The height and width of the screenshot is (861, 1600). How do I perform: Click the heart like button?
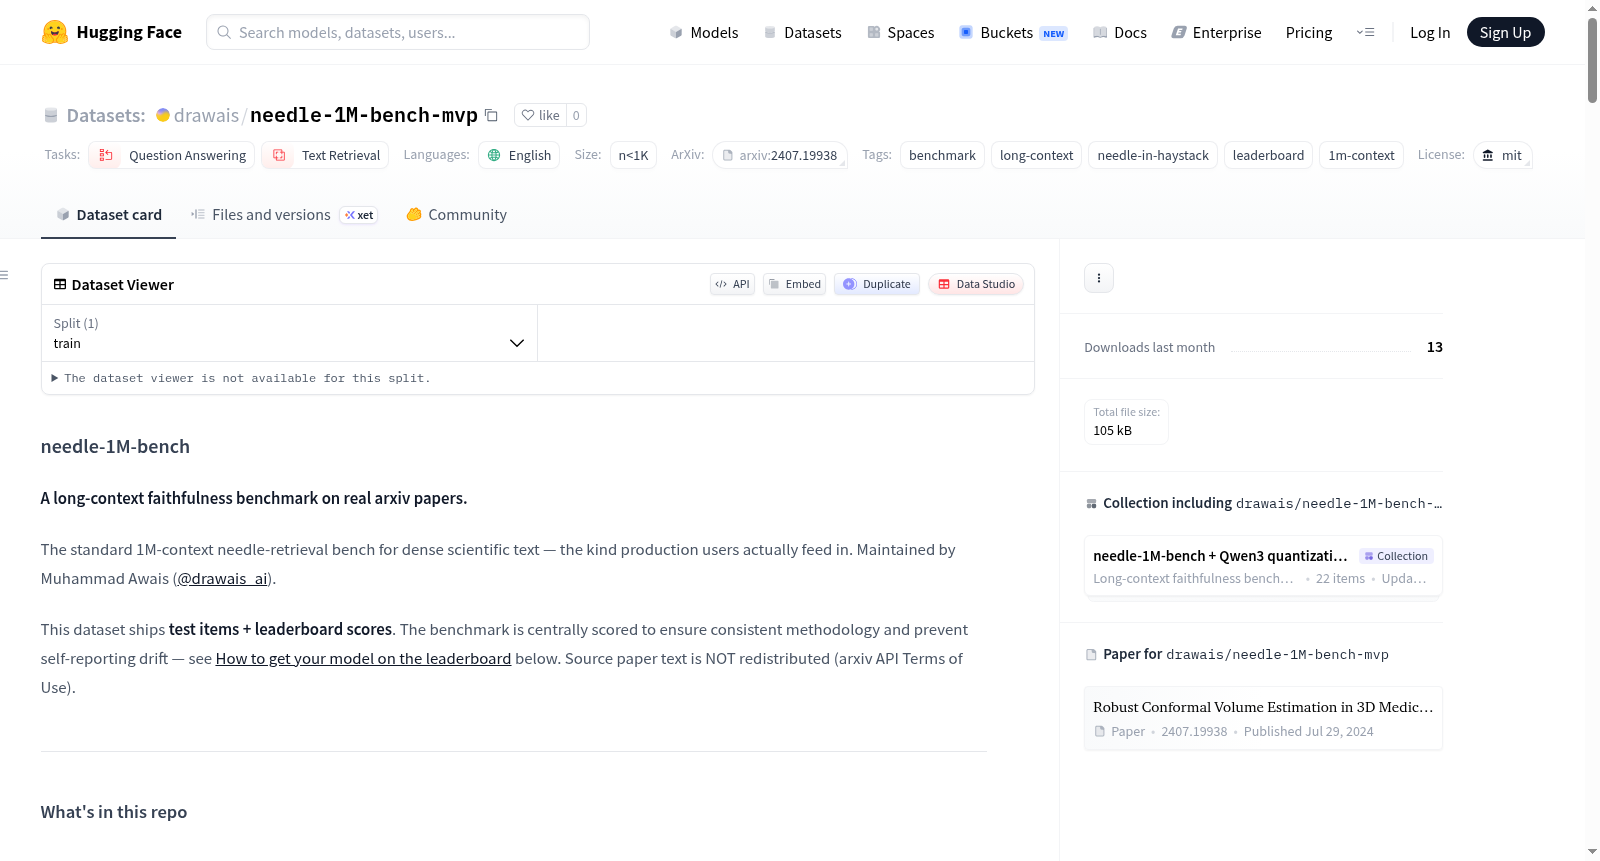(540, 115)
